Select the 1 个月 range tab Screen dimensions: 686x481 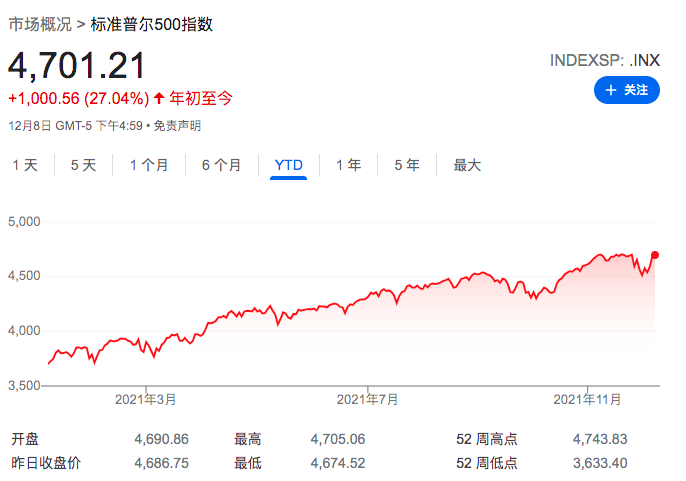pyautogui.click(x=149, y=165)
